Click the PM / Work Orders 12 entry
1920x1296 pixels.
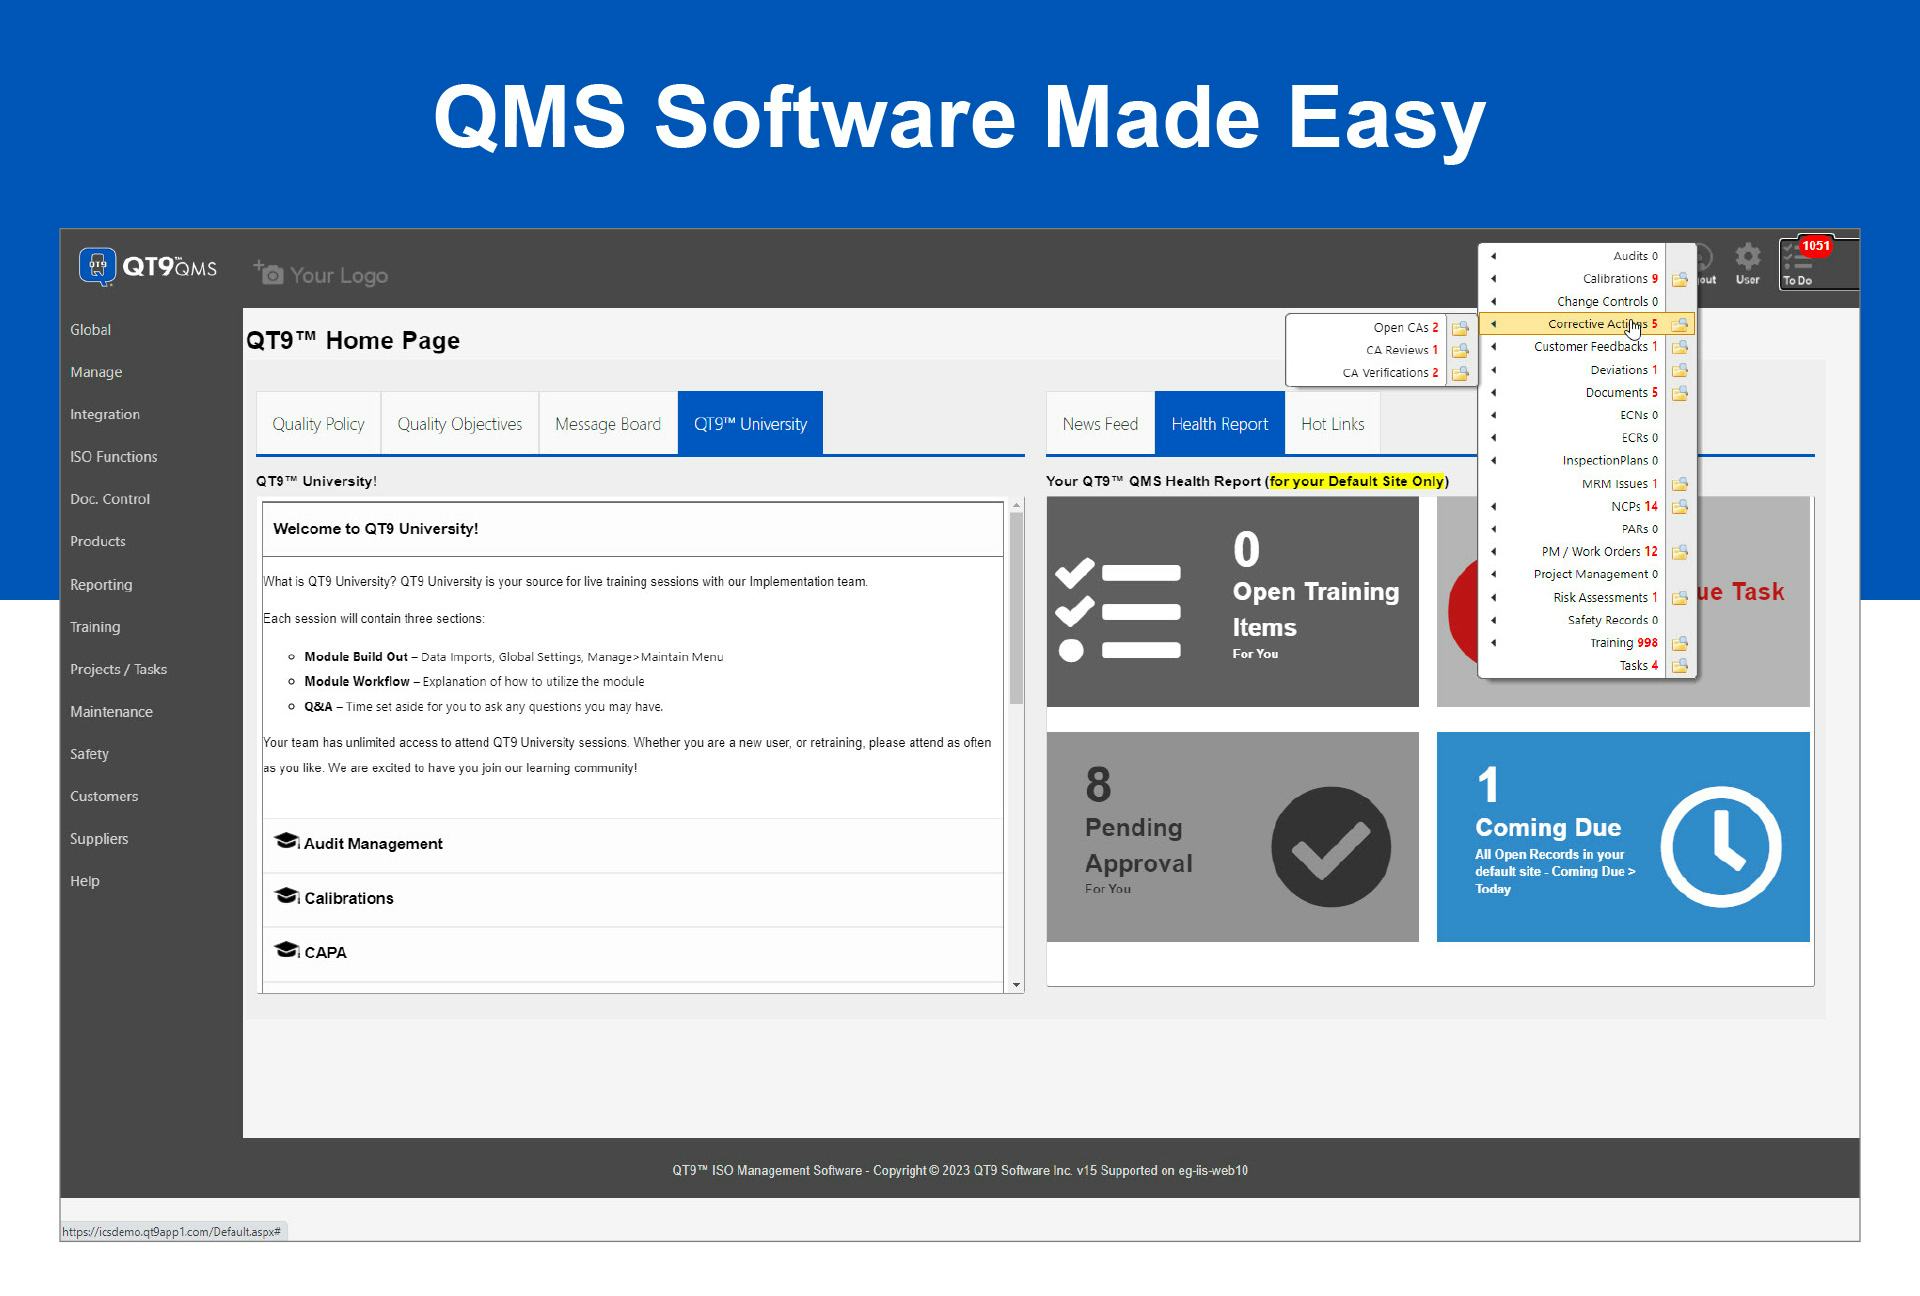(1599, 552)
